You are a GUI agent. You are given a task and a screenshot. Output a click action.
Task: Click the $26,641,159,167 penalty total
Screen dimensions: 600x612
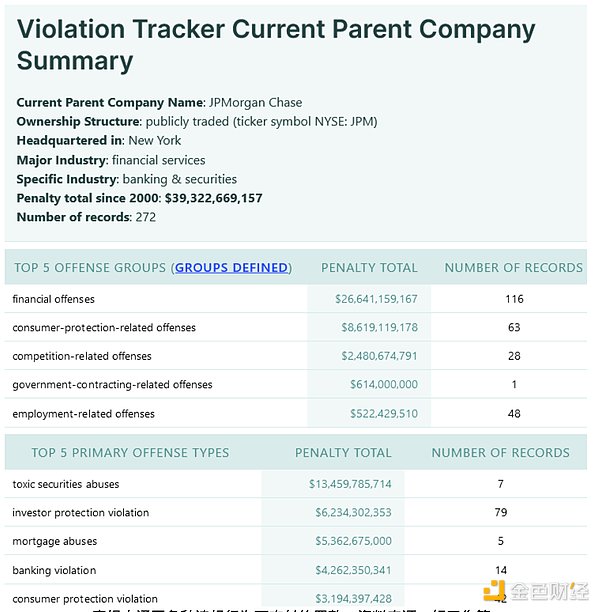click(376, 299)
